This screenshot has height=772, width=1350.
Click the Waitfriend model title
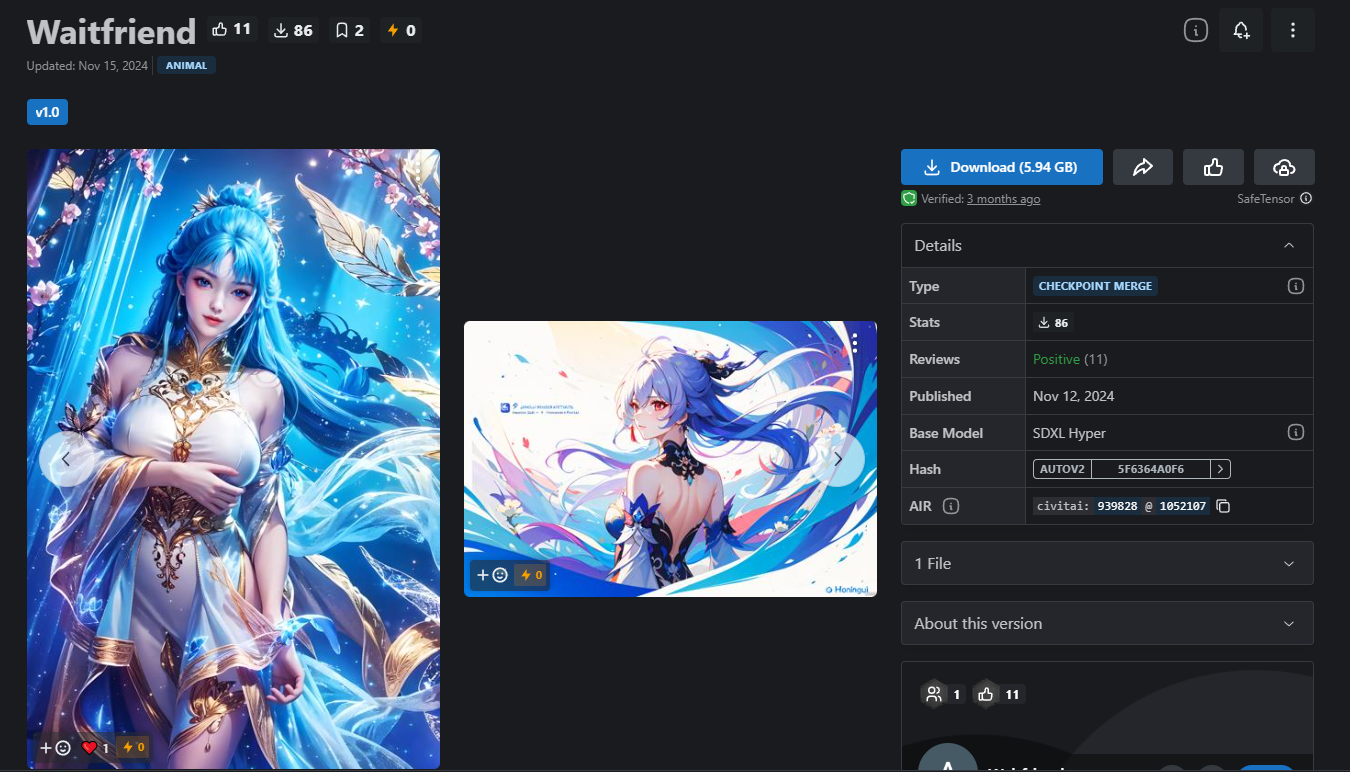pos(111,32)
